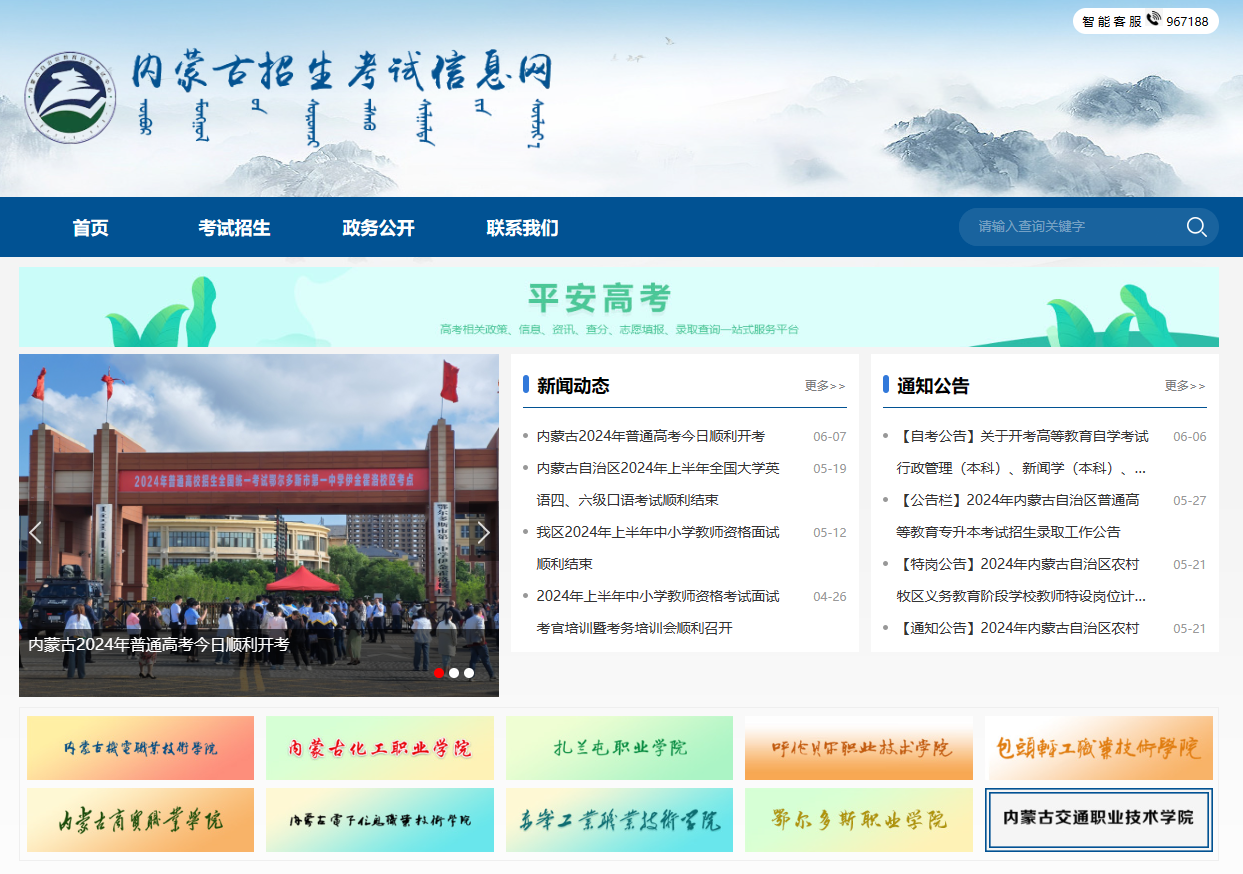The height and width of the screenshot is (874, 1243).
Task: Click the phone icon beside 智能客服
Action: [1153, 20]
